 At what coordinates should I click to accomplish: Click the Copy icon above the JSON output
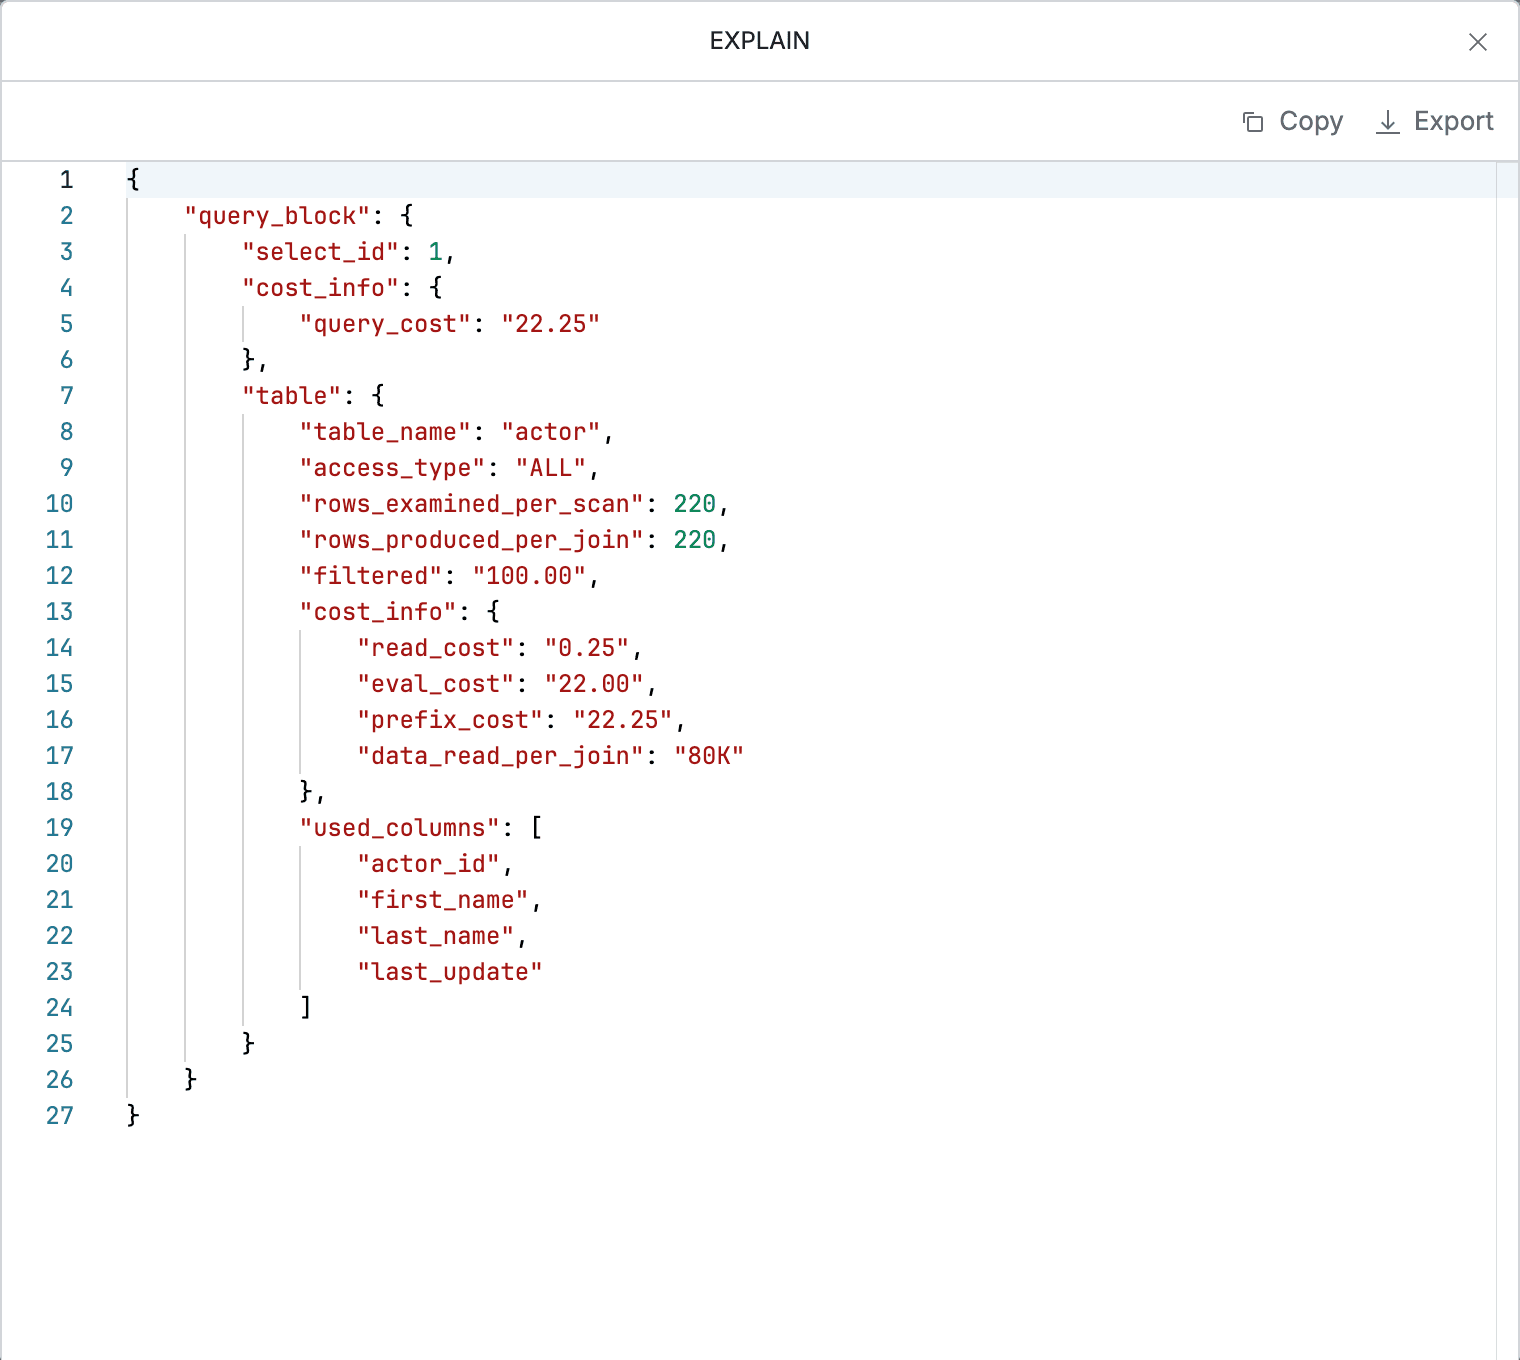1253,121
